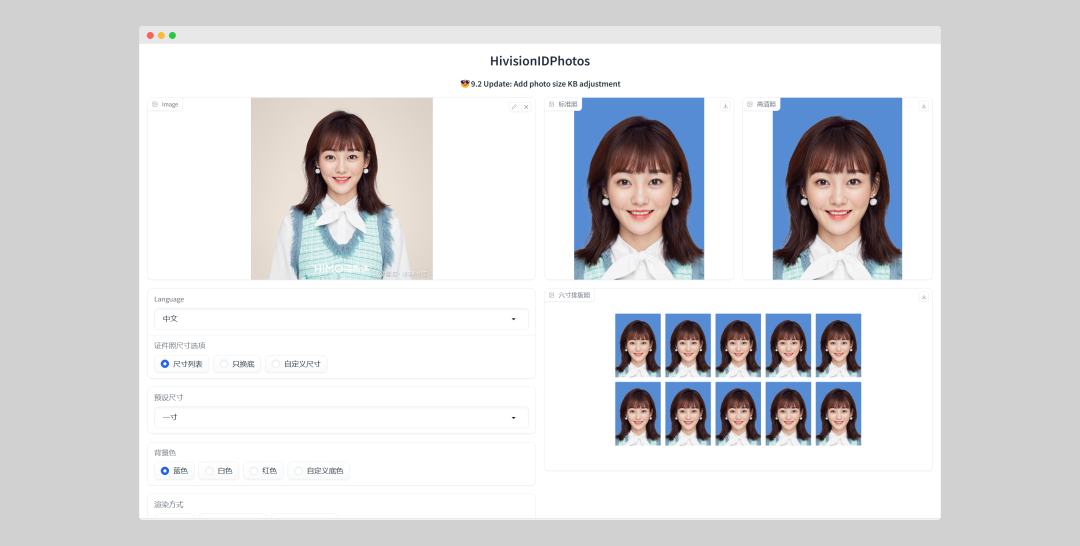This screenshot has width=1080, height=546.
Task: Click the 标准照 result photo
Action: 638,189
